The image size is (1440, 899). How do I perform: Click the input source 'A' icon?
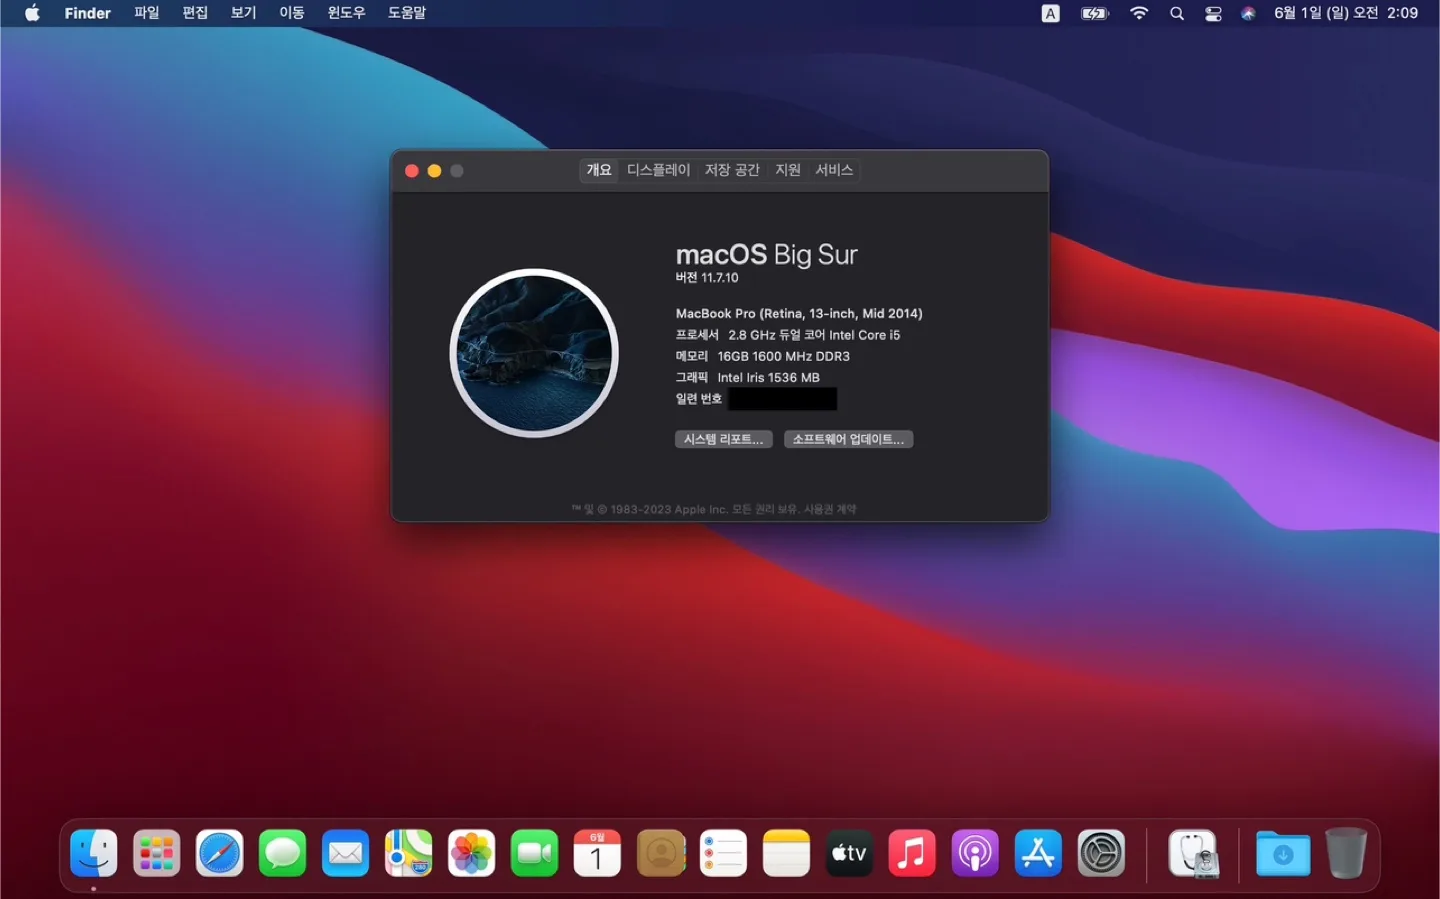click(1051, 13)
